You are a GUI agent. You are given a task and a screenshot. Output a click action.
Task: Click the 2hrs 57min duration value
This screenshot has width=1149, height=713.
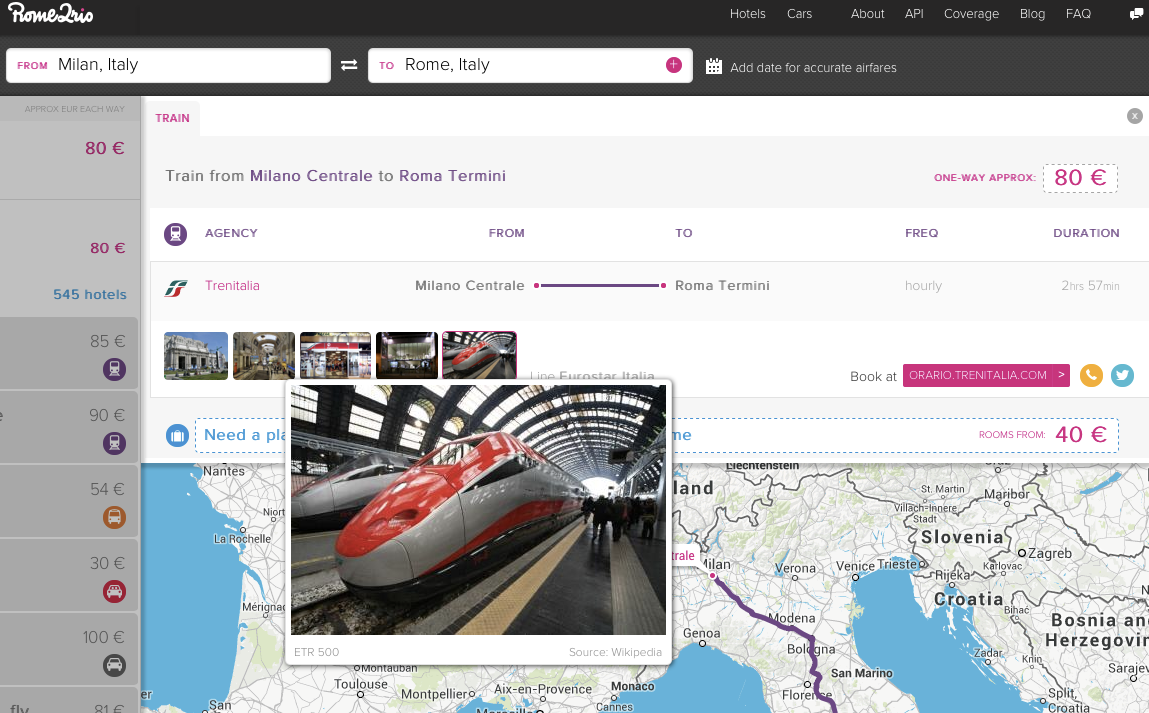[1090, 286]
